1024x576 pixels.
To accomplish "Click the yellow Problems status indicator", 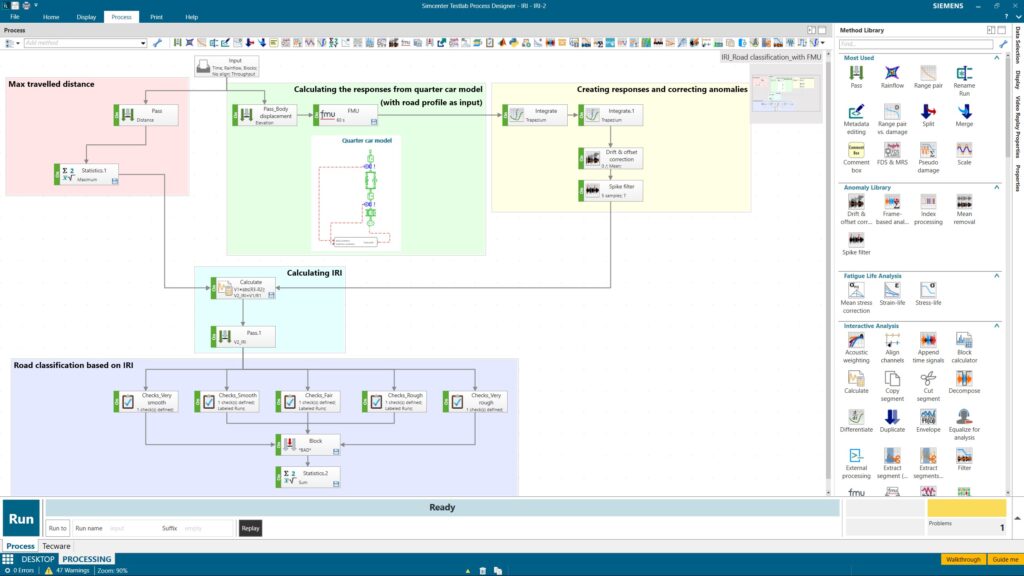I will coord(967,508).
